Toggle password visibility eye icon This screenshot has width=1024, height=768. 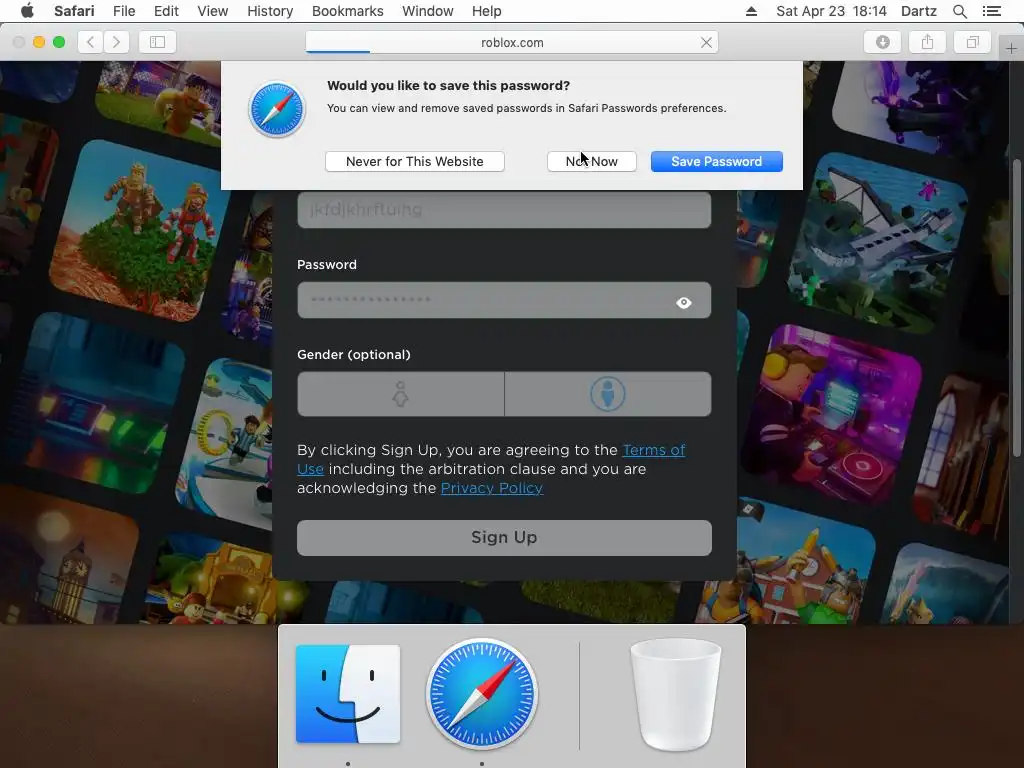684,302
